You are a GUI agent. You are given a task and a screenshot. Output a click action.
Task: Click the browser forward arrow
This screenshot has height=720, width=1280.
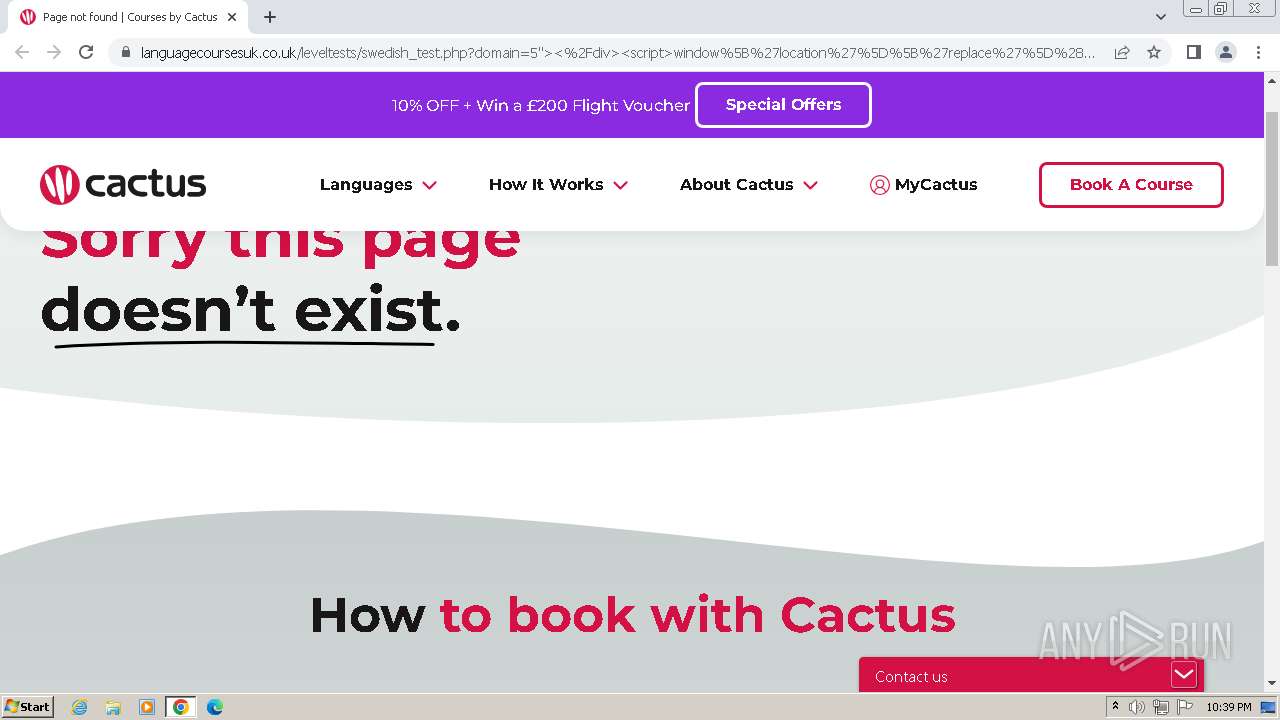(54, 52)
